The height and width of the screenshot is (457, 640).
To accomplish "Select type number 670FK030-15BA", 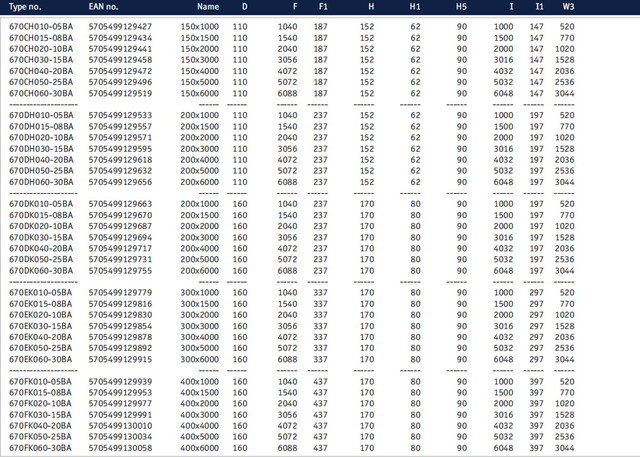I will click(x=40, y=415).
